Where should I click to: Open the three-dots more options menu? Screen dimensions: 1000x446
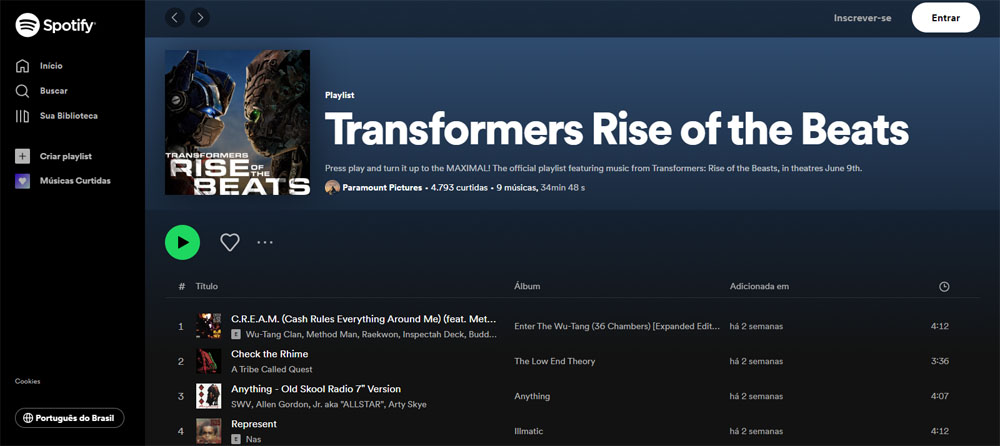265,242
